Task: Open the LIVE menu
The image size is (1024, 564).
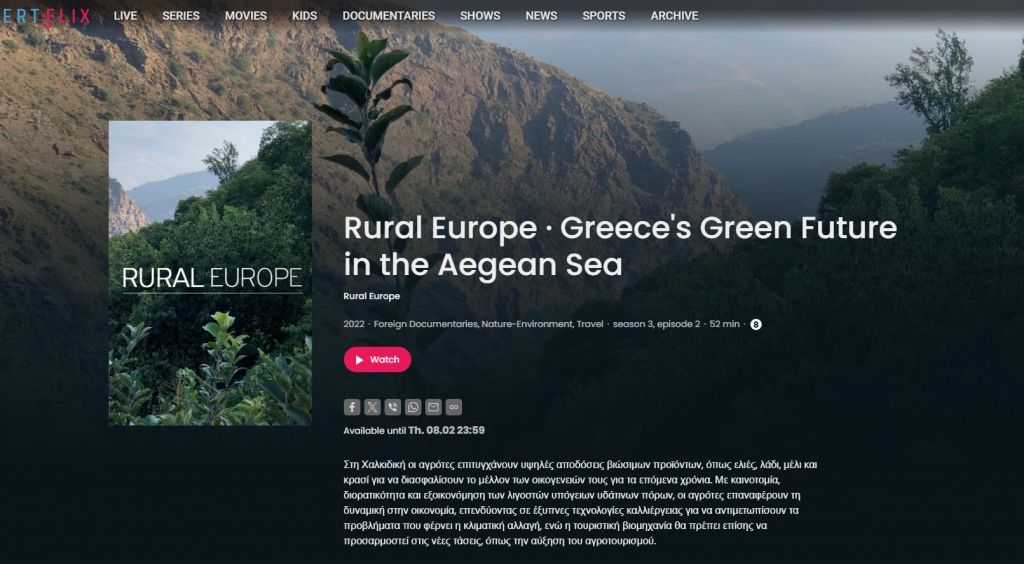Action: pos(125,16)
